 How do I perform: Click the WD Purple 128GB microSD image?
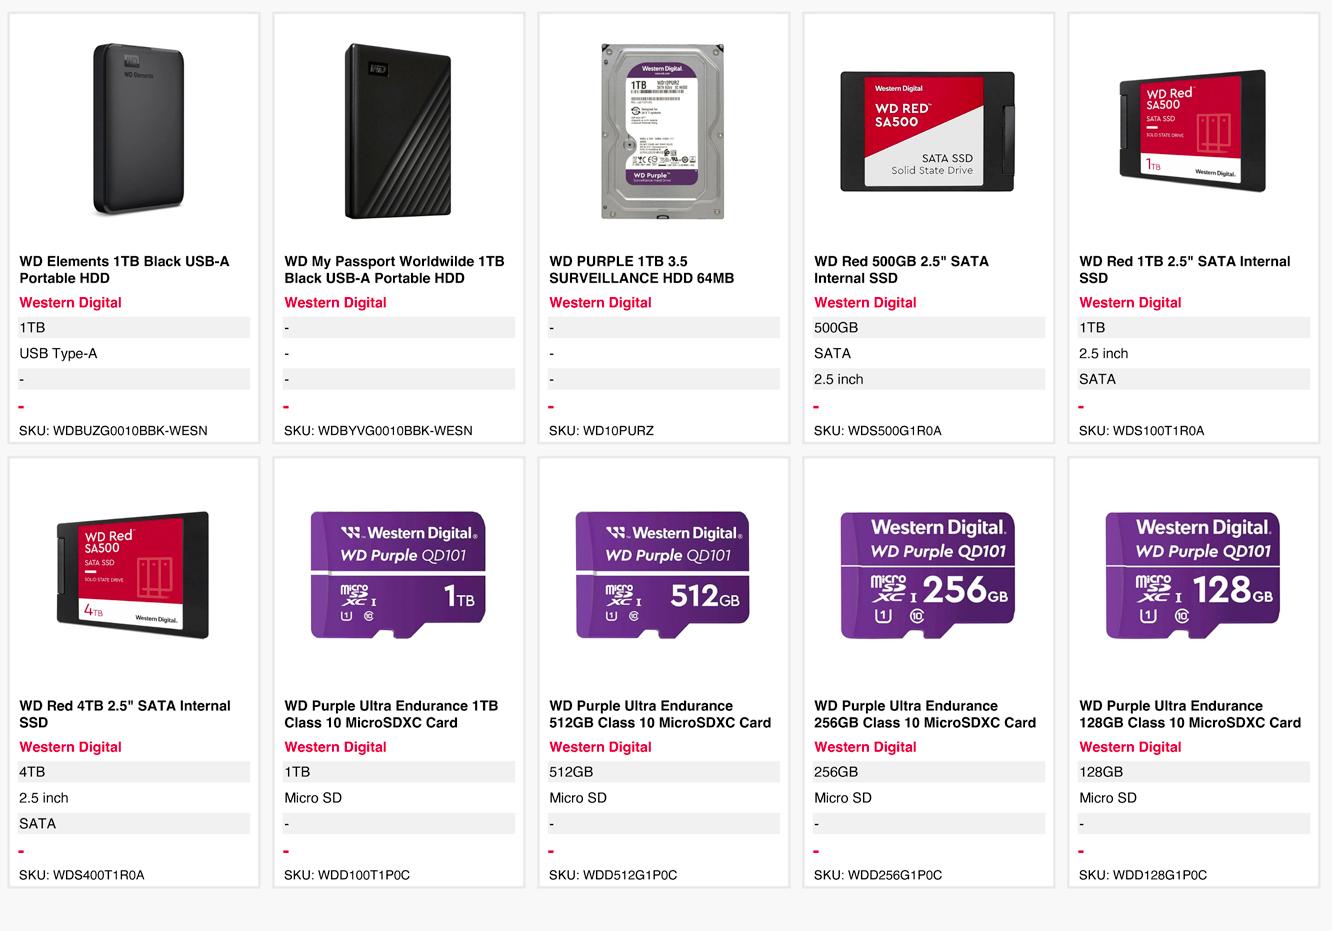(1192, 575)
